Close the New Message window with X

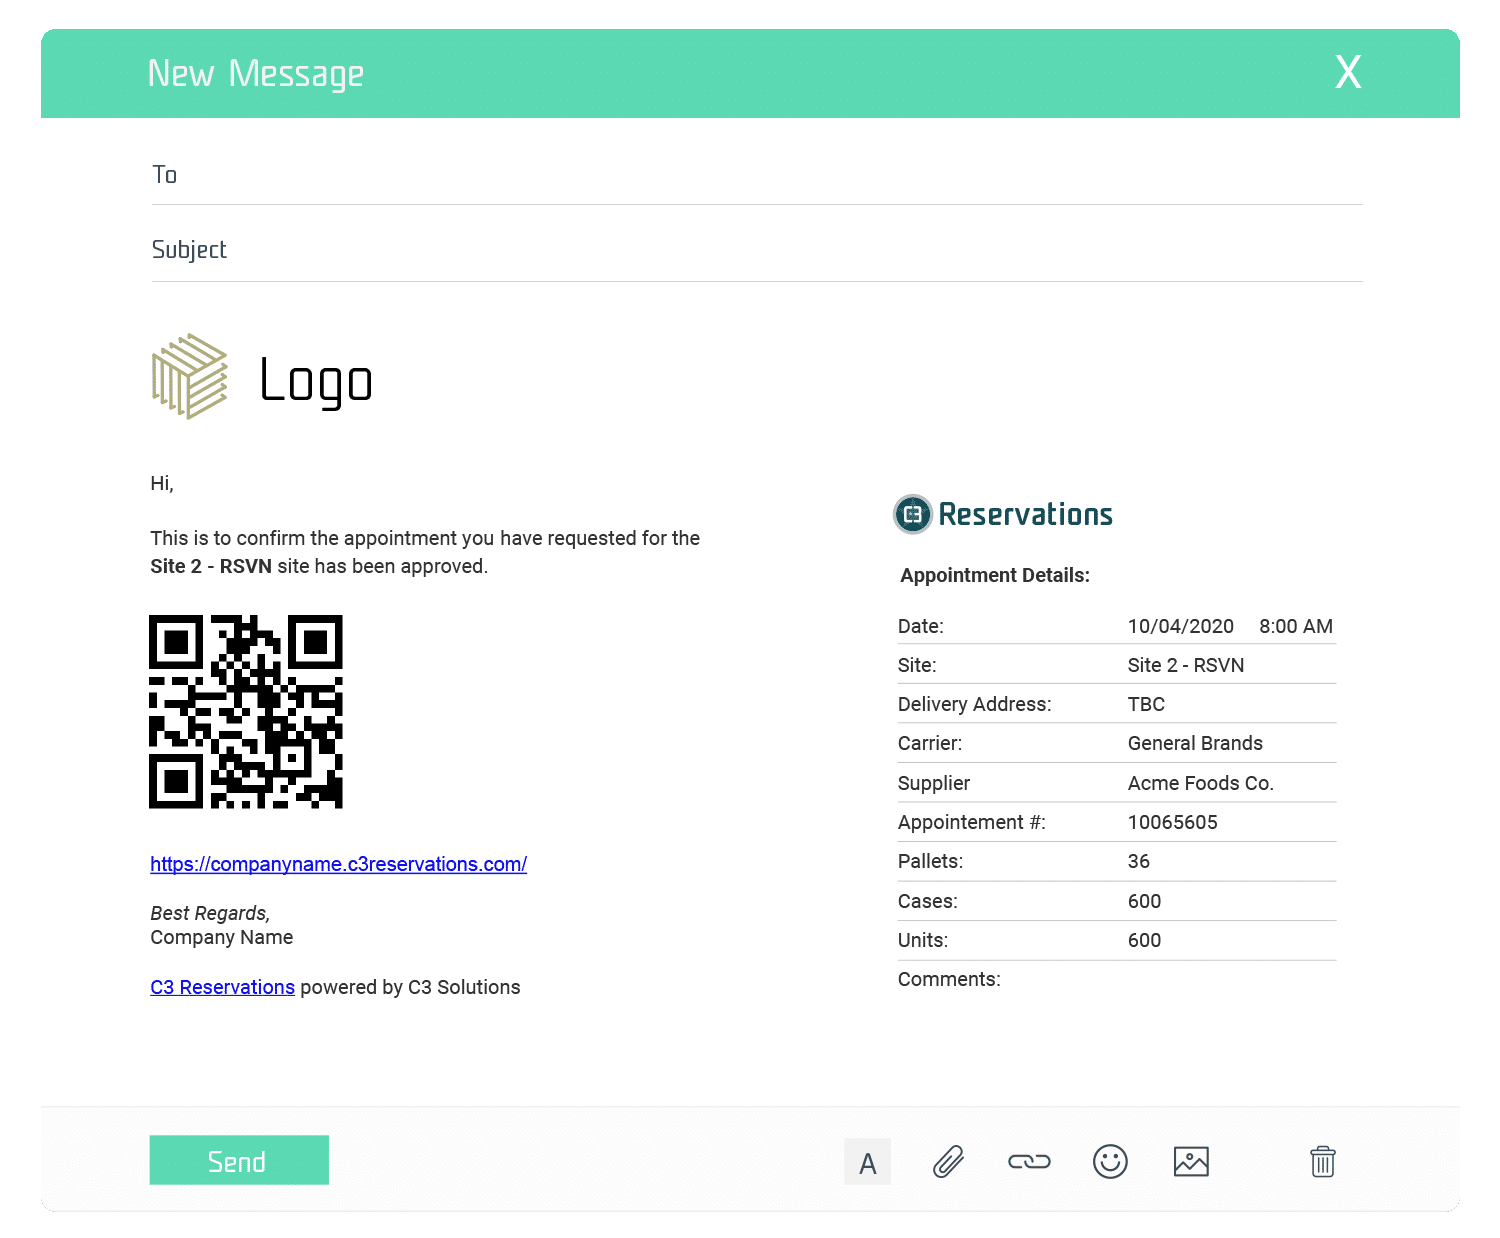(1348, 72)
